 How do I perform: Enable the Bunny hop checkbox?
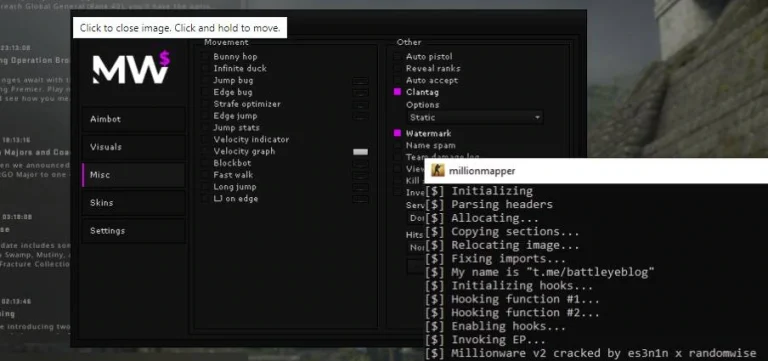tap(205, 57)
